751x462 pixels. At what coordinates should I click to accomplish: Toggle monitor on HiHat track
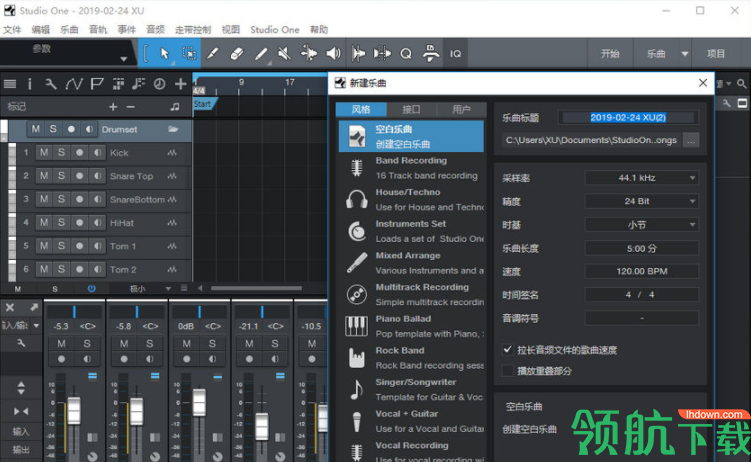point(97,223)
